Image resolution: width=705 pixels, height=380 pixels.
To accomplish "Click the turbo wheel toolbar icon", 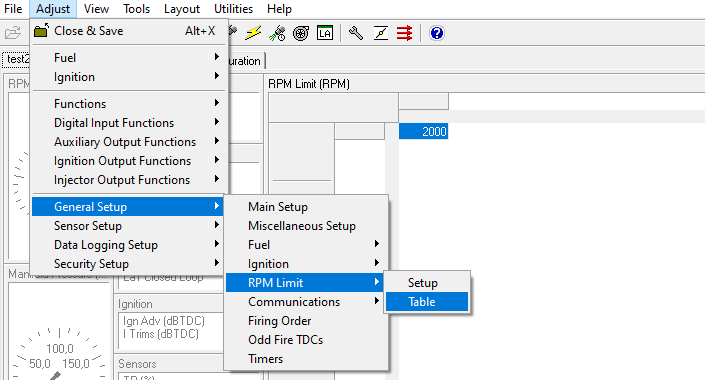I will click(x=301, y=33).
